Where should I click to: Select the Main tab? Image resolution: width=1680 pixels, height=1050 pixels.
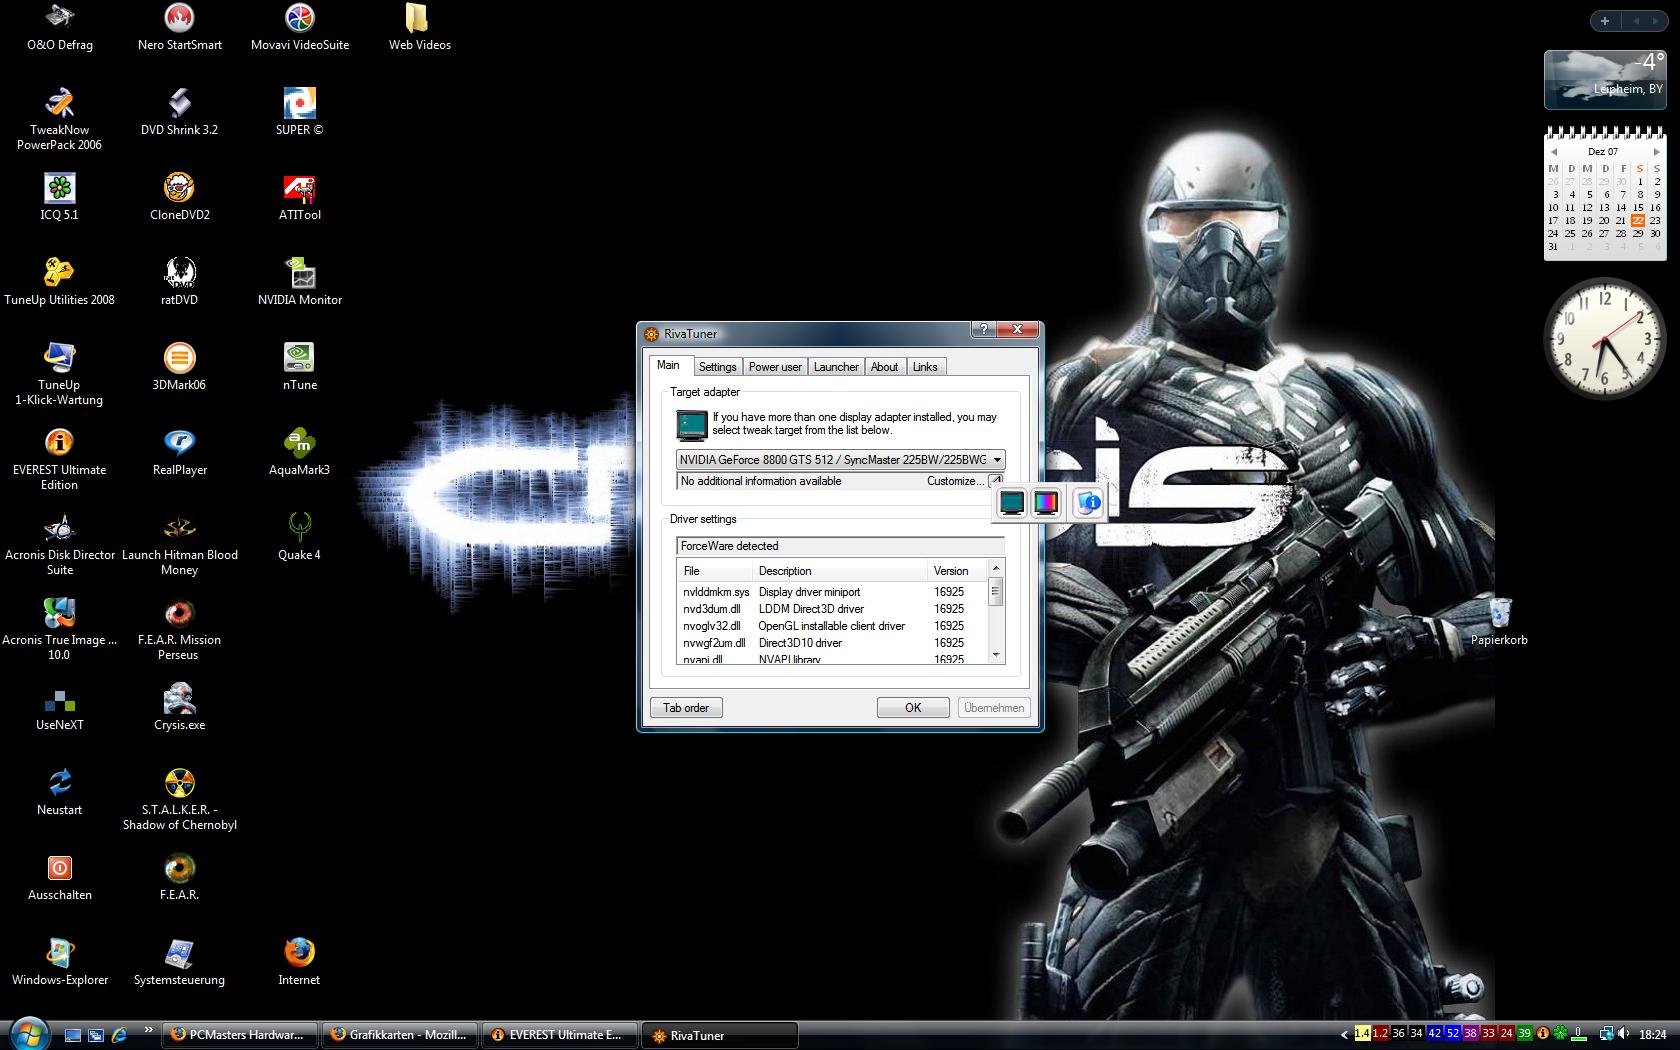pos(668,365)
